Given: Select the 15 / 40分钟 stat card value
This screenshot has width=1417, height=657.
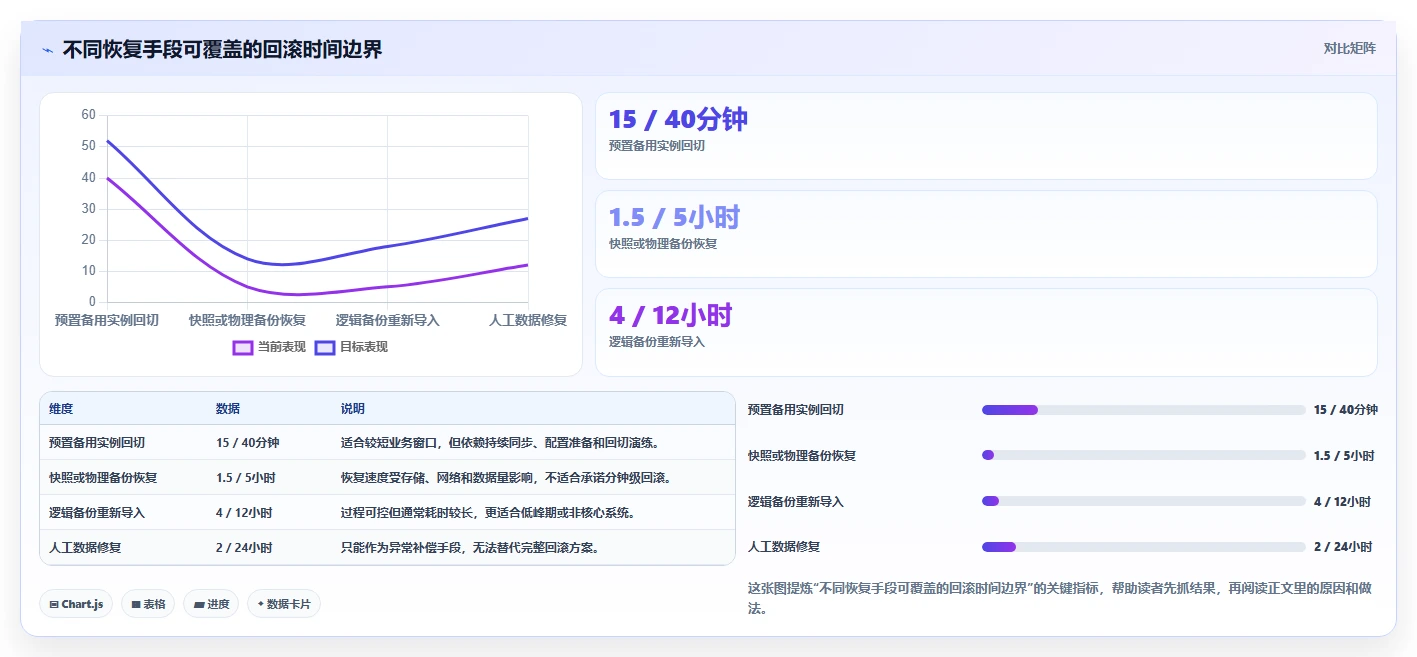Looking at the screenshot, I should point(678,119).
